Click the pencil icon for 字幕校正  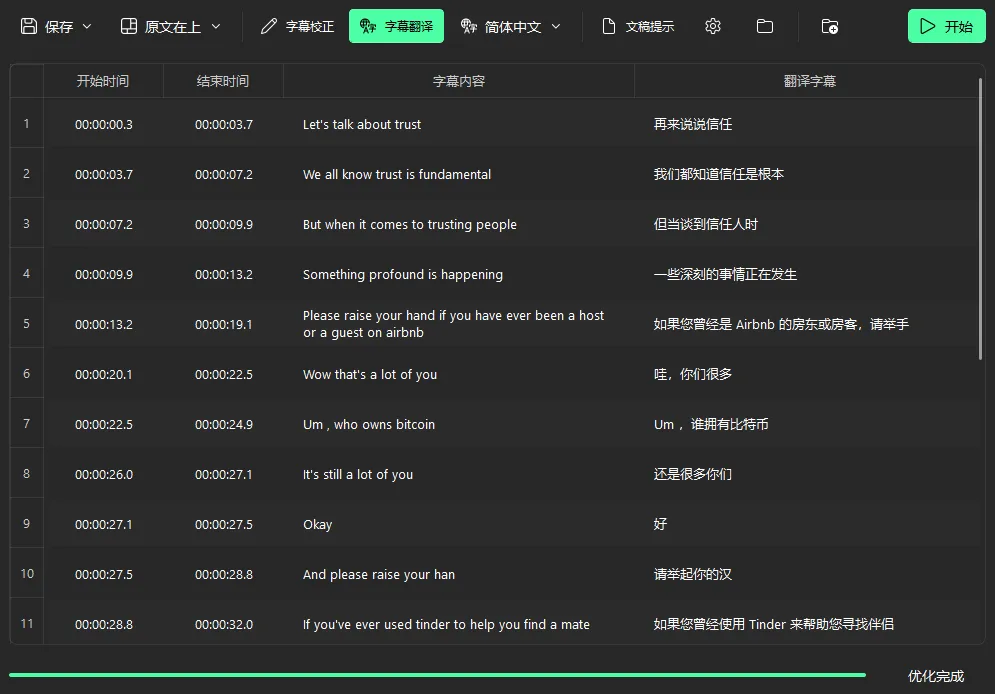point(269,26)
